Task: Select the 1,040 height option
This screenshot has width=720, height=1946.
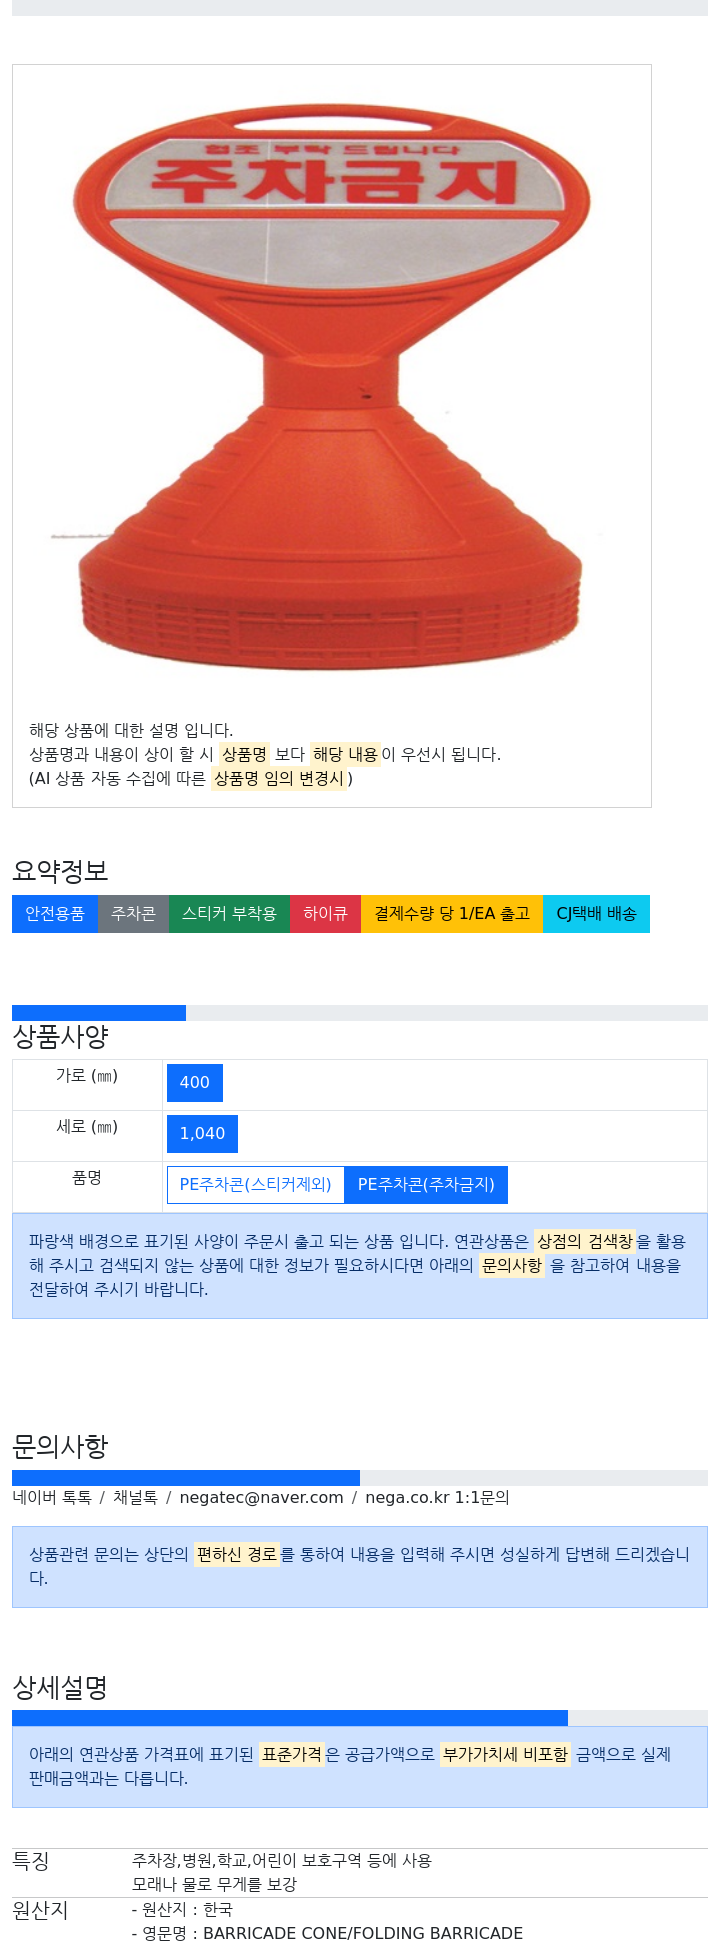Action: [x=202, y=1134]
